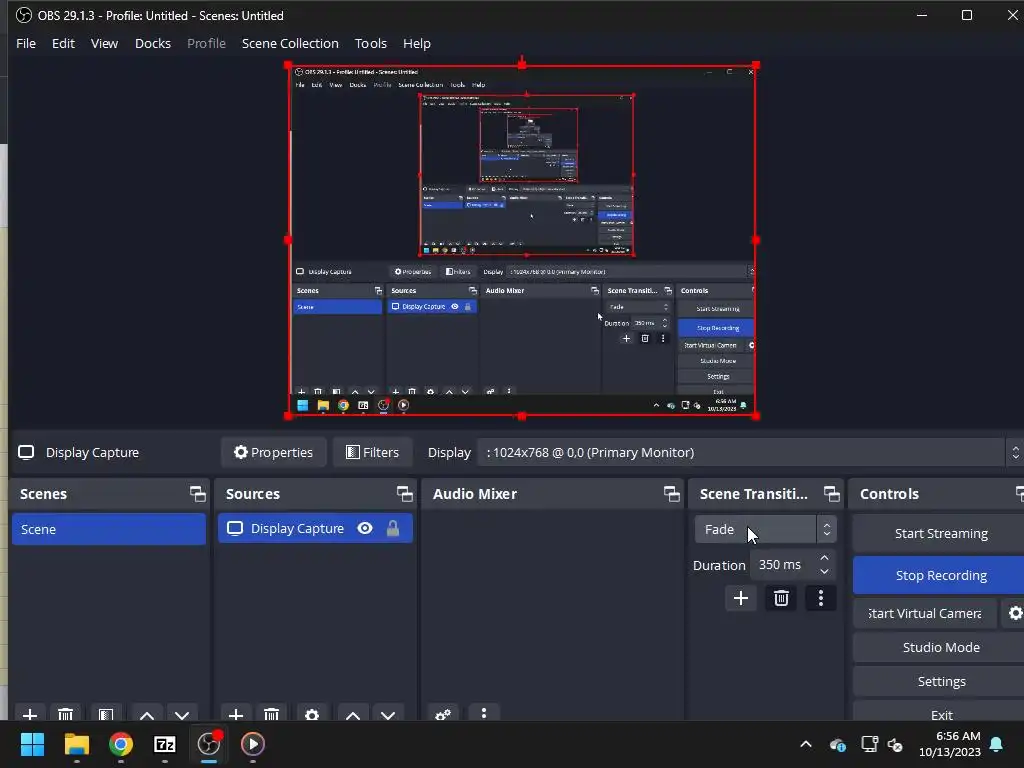
Task: Toggle Display Capture visibility eye
Action: [x=365, y=528]
